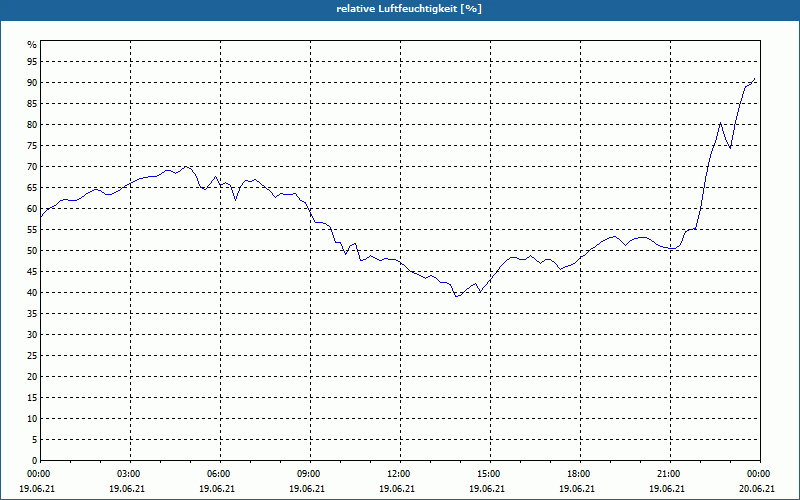This screenshot has height=500, width=800.
Task: Select the "06:00" time axis label
Action: (220, 474)
